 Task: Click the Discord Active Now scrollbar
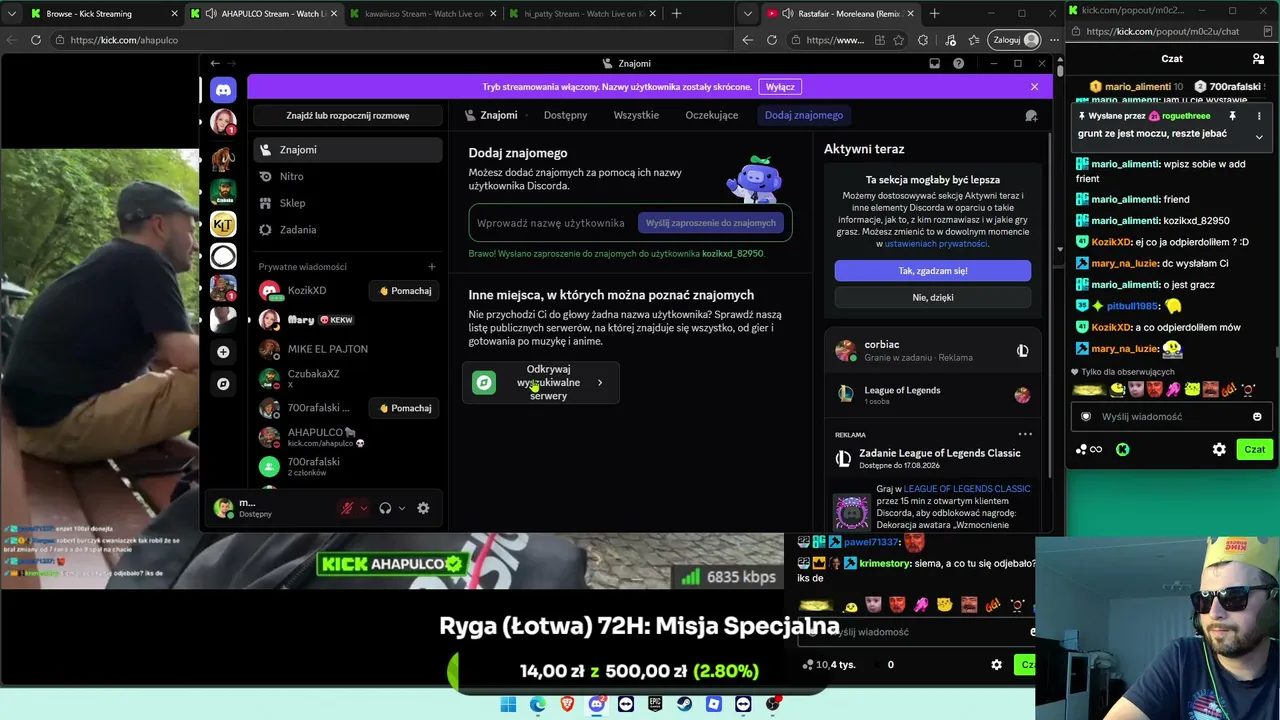point(1048,305)
